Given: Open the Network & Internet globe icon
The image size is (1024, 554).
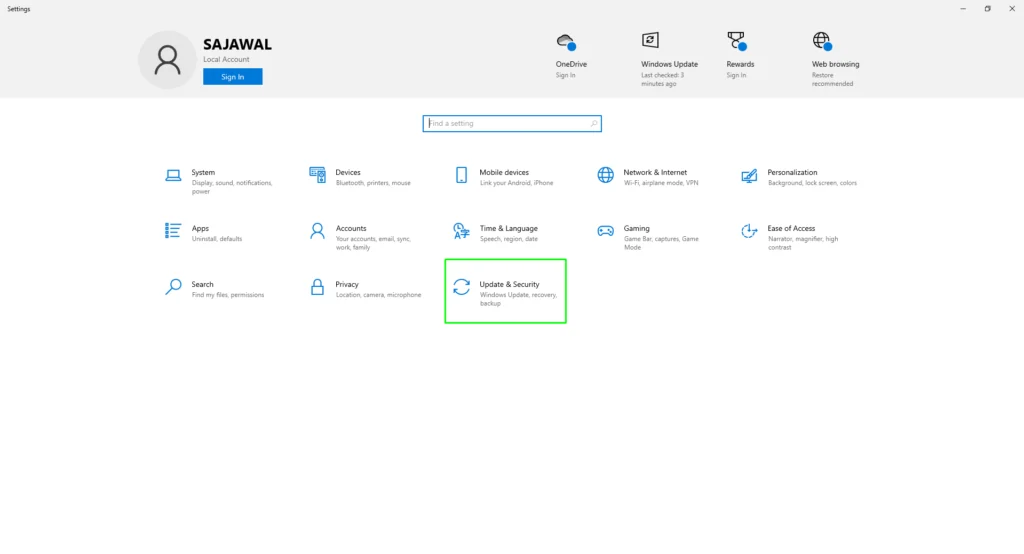Looking at the screenshot, I should 605,175.
